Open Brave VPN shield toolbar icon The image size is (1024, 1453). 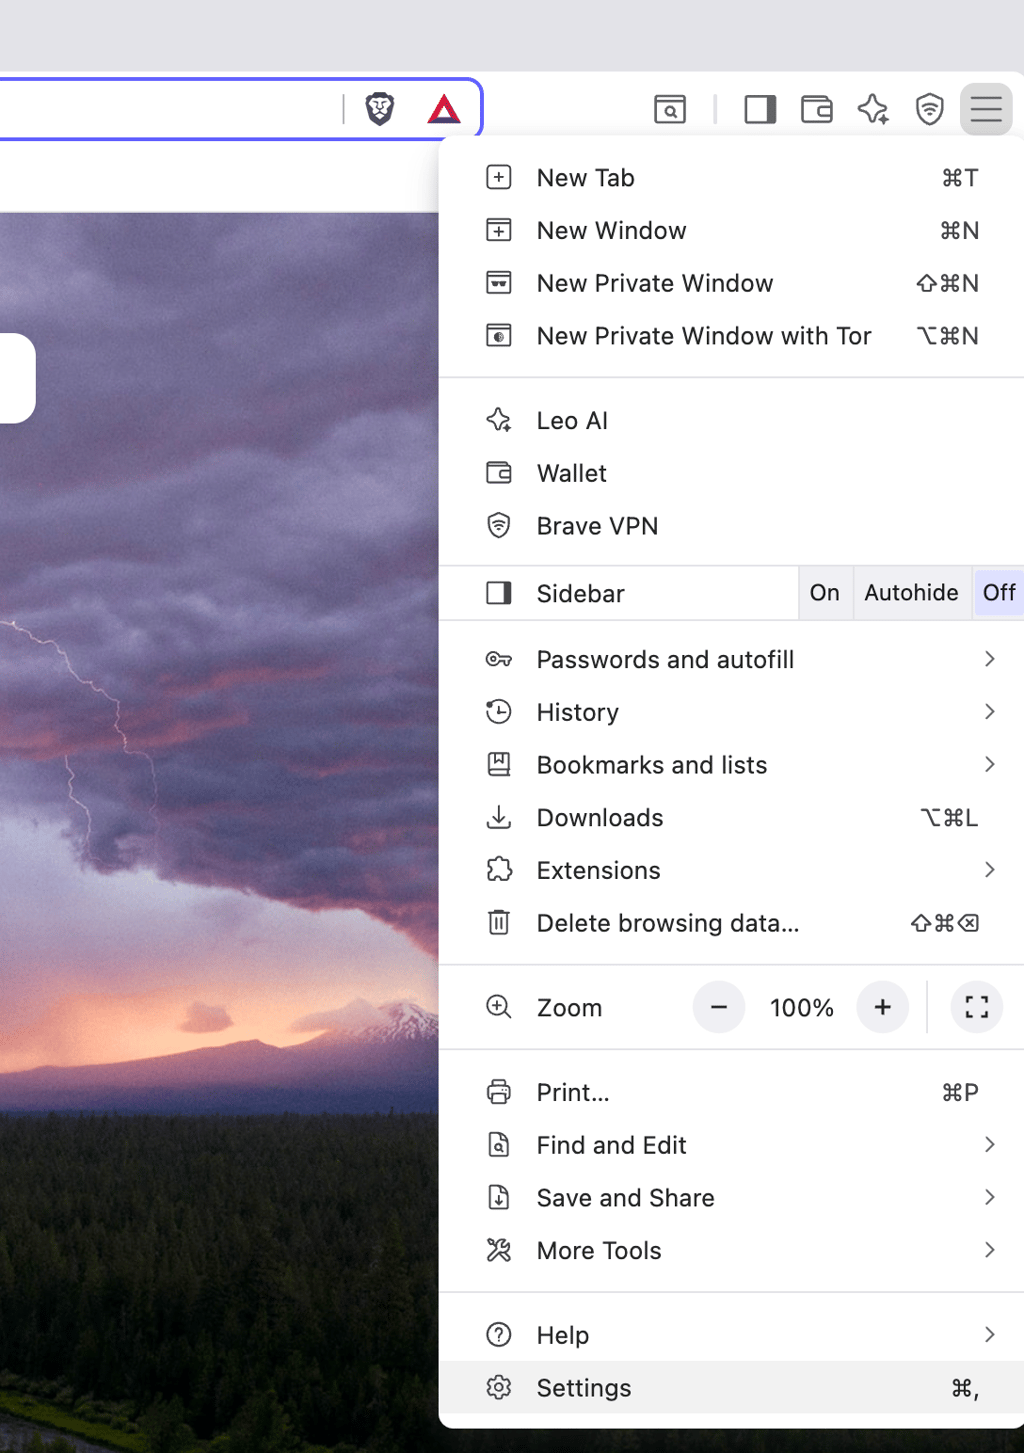click(x=930, y=108)
